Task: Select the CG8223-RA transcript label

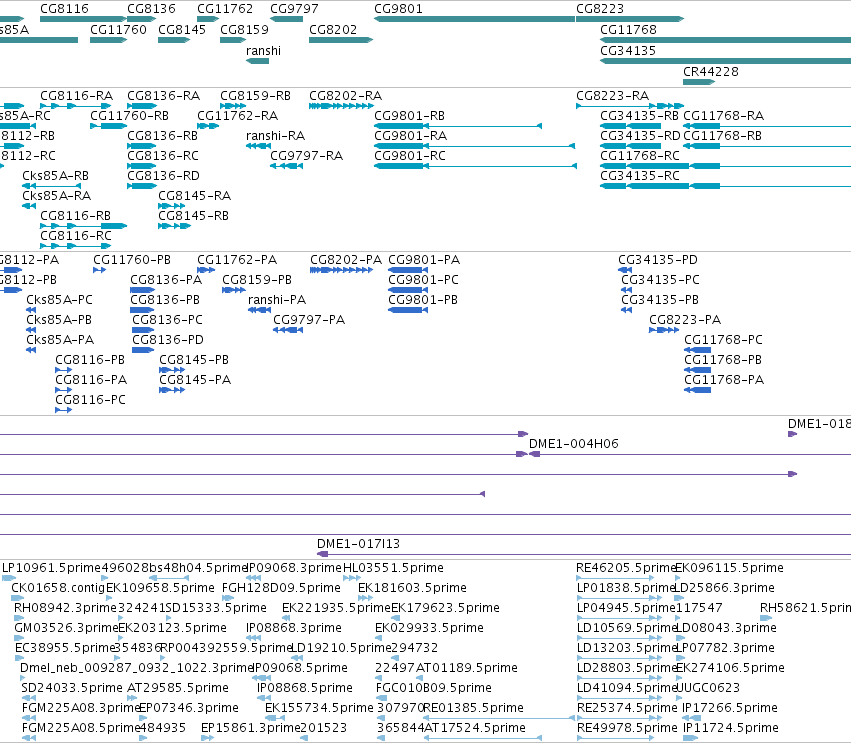Action: tap(612, 96)
